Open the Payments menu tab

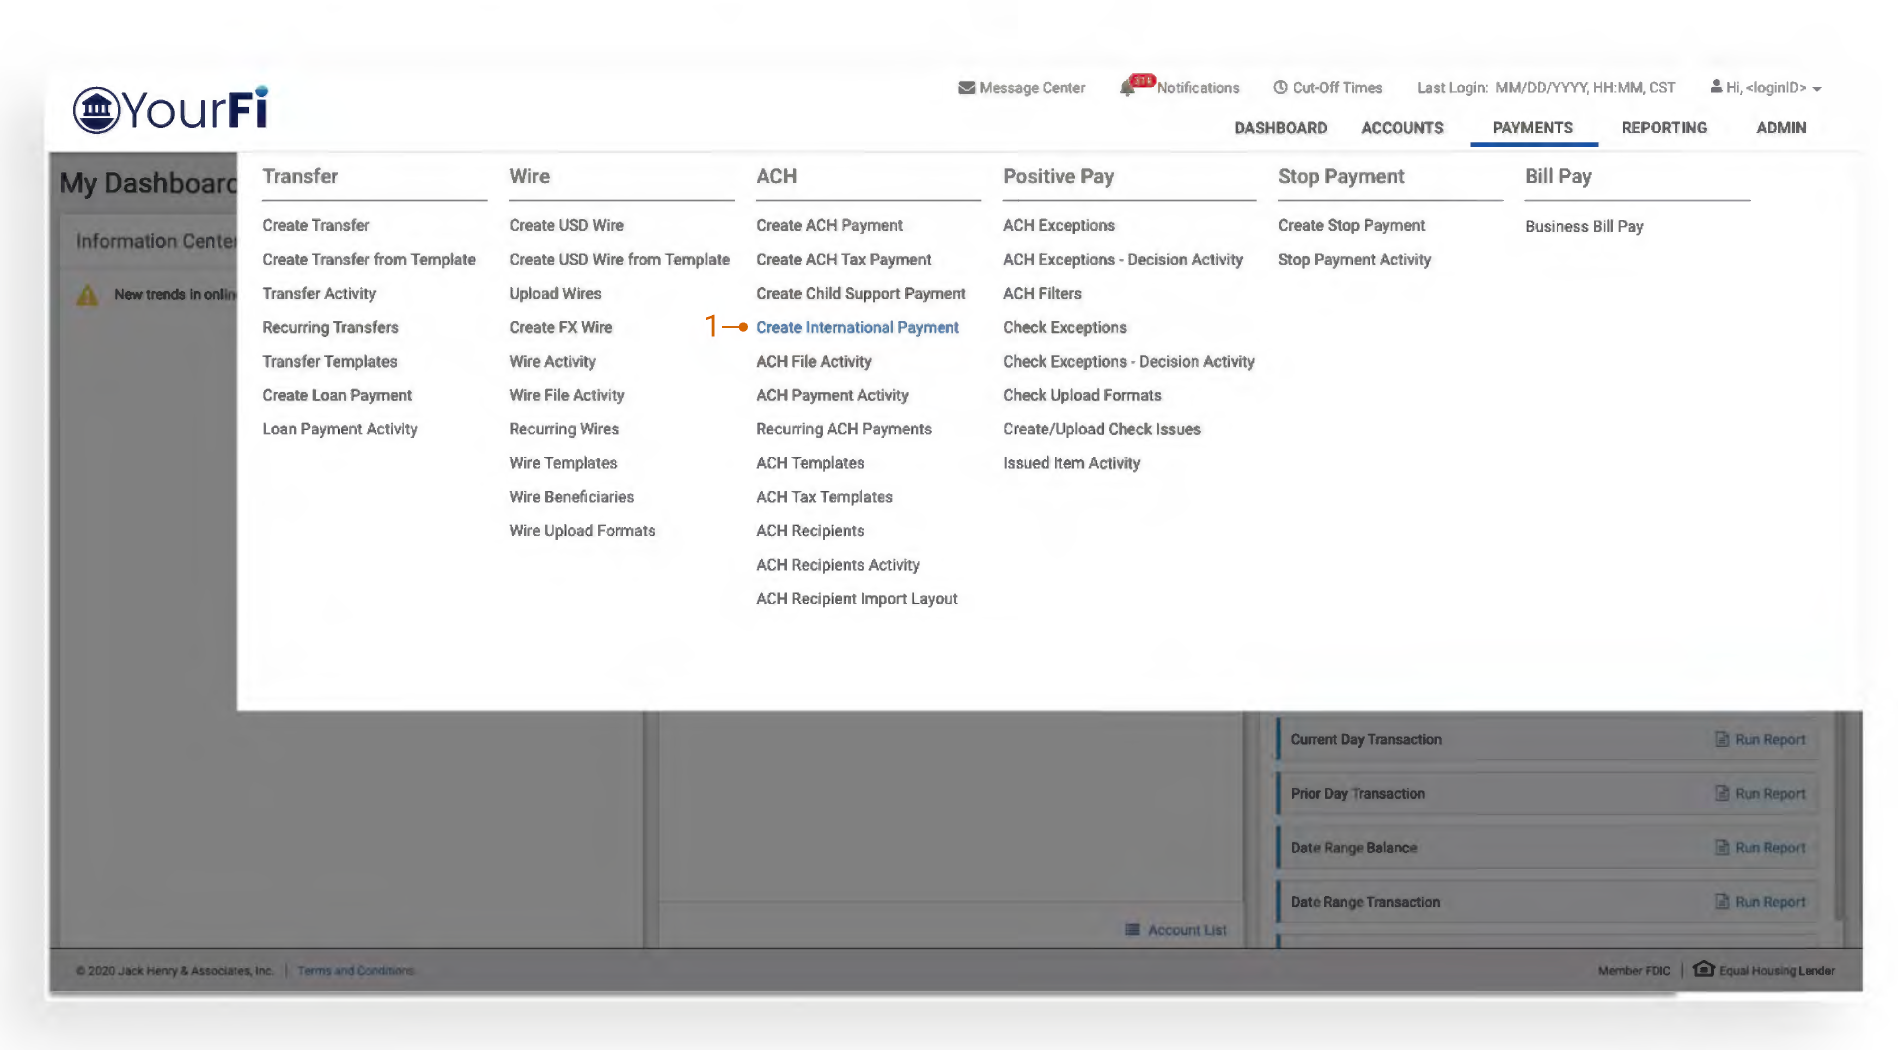tap(1532, 128)
